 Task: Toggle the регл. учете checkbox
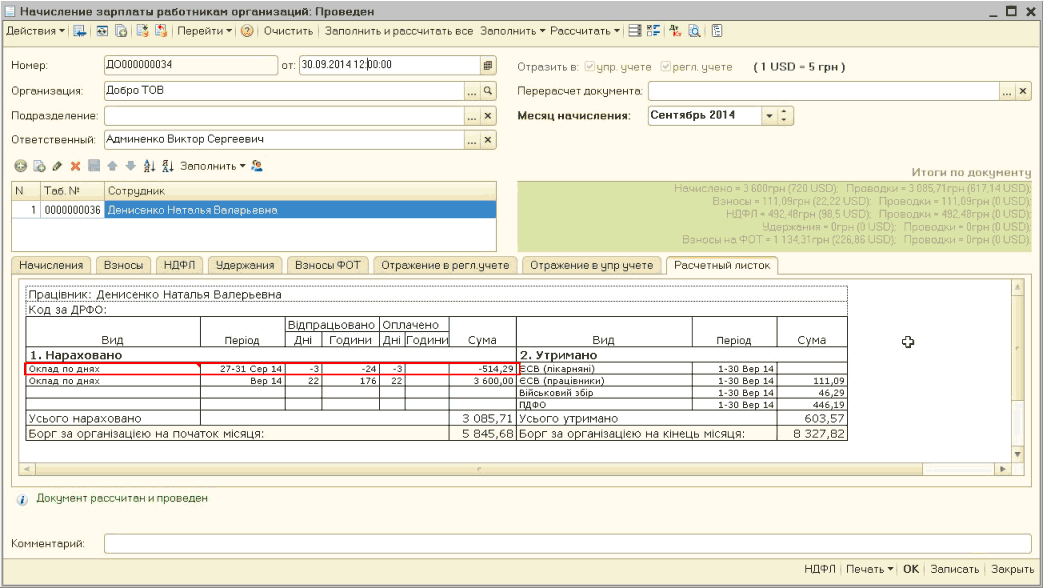[665, 67]
